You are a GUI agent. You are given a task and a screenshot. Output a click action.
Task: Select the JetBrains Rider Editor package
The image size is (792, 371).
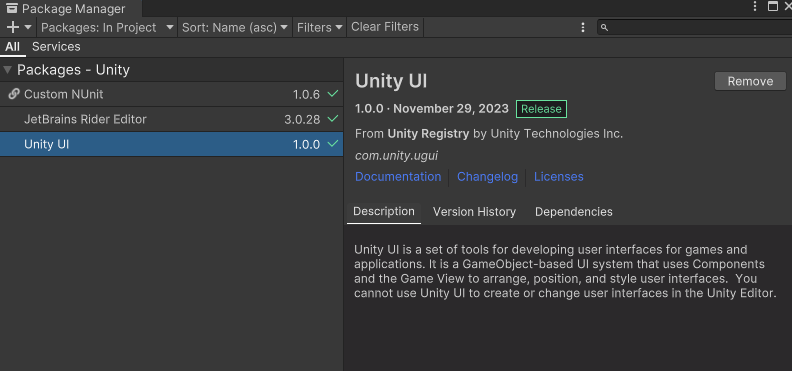(x=171, y=120)
